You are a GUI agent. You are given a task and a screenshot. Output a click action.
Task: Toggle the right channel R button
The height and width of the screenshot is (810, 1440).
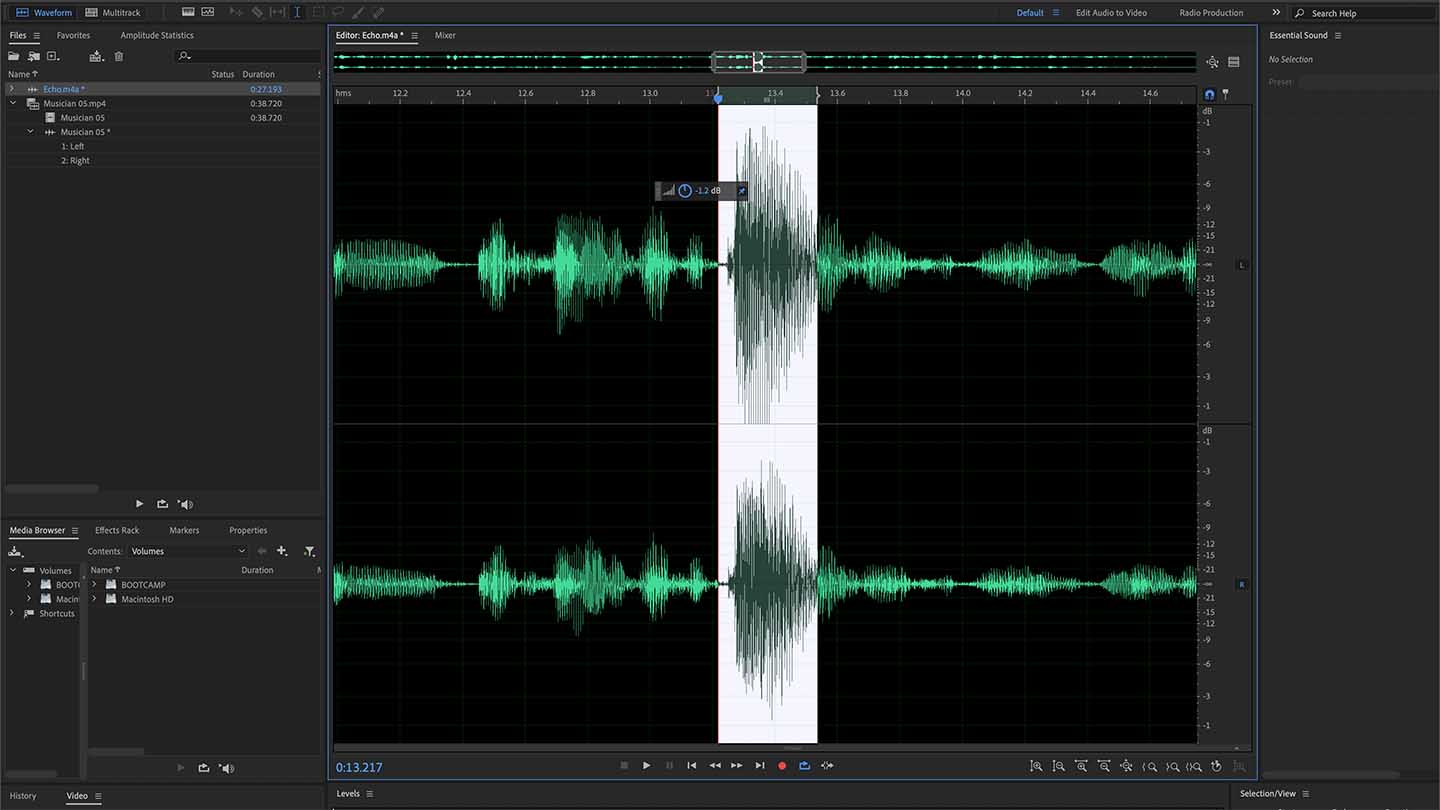click(1242, 584)
